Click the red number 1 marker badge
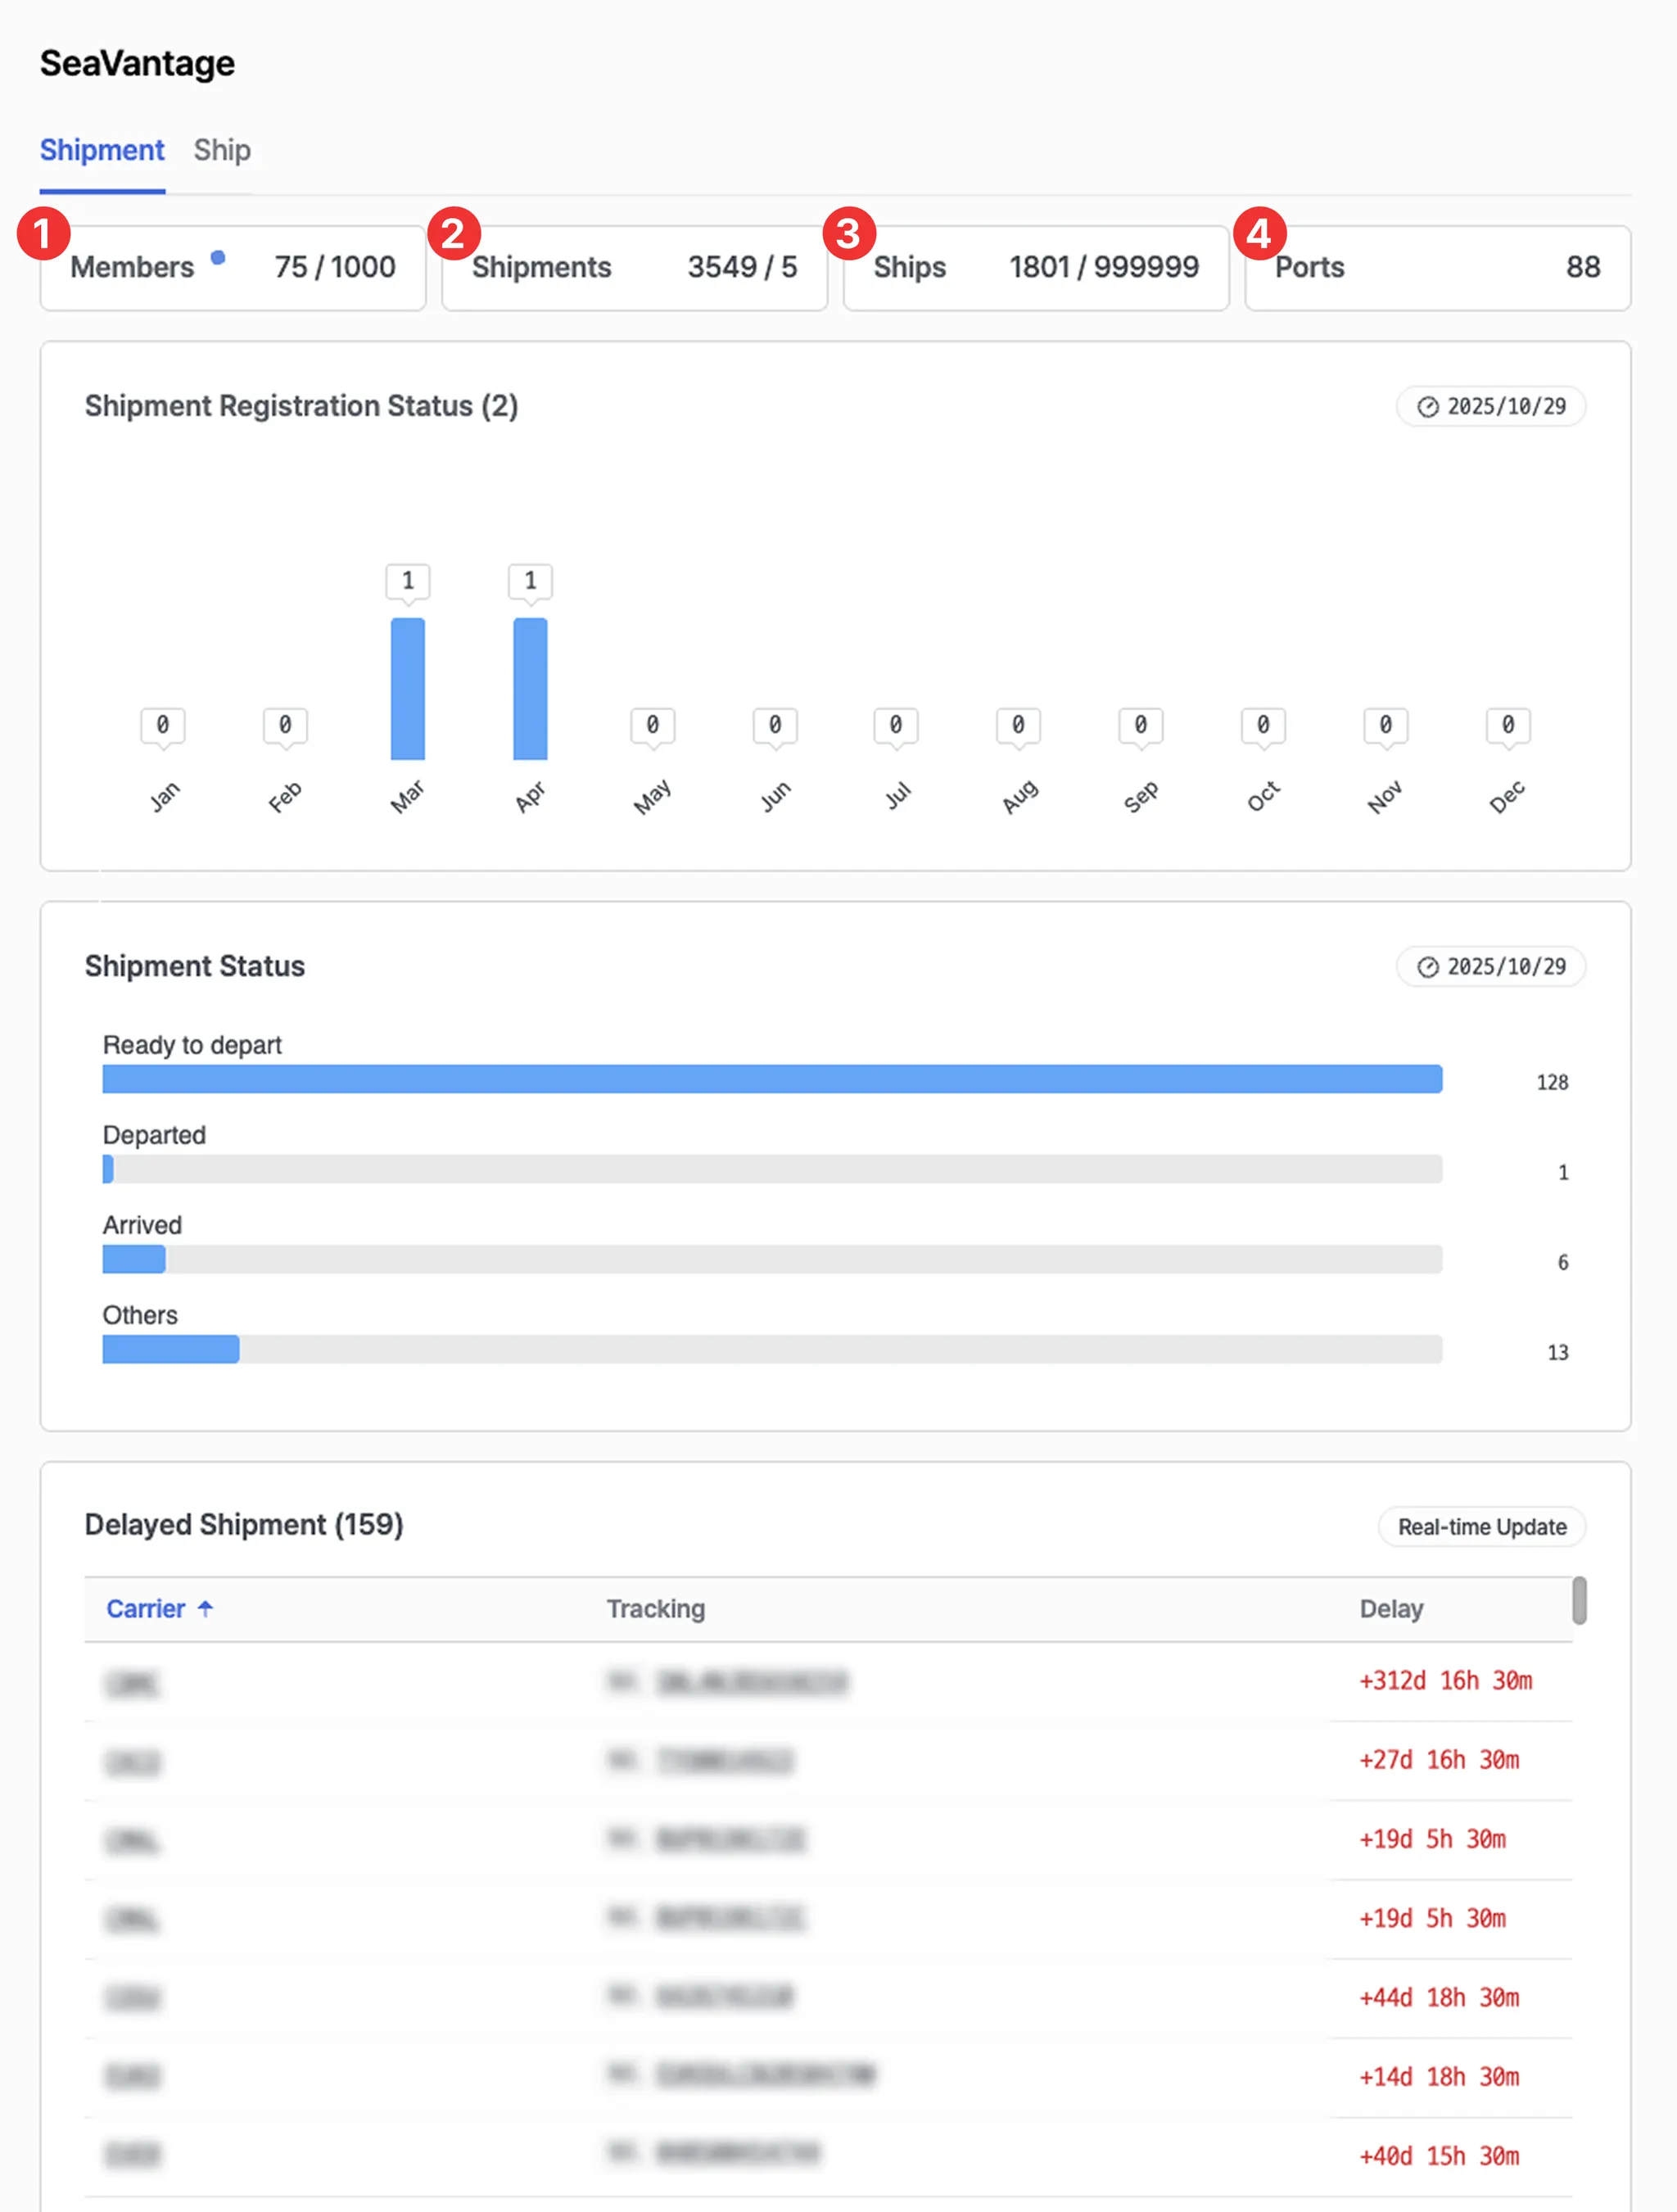The width and height of the screenshot is (1677, 2212). coord(43,234)
